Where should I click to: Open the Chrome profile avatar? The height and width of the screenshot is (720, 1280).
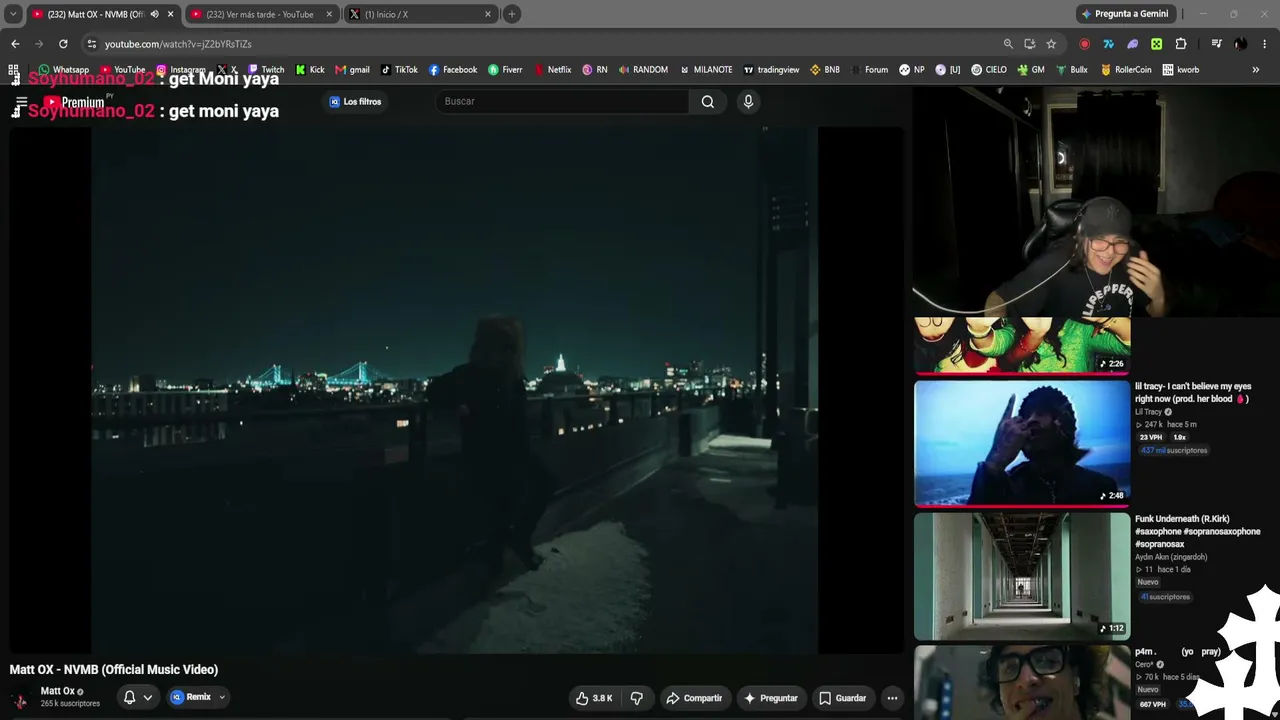1240,44
